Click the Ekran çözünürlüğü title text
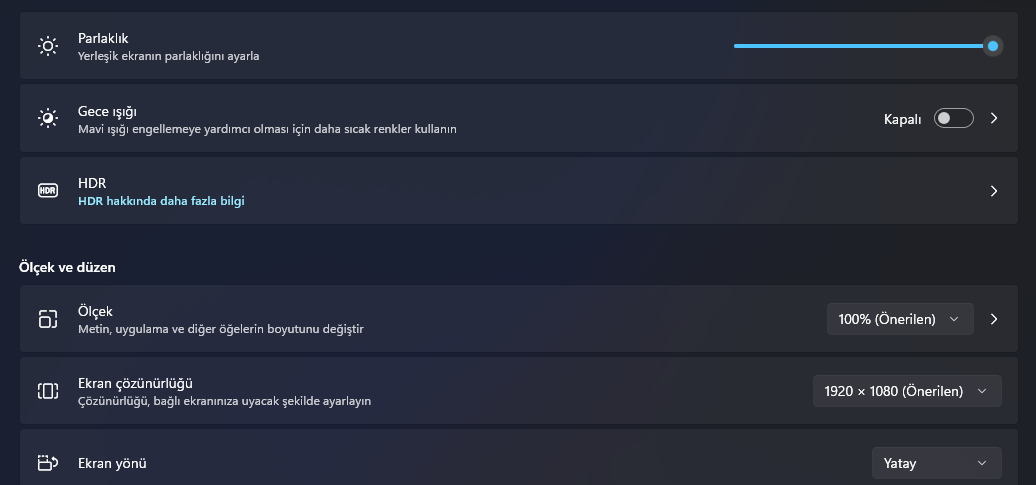1036x485 pixels. coord(135,383)
